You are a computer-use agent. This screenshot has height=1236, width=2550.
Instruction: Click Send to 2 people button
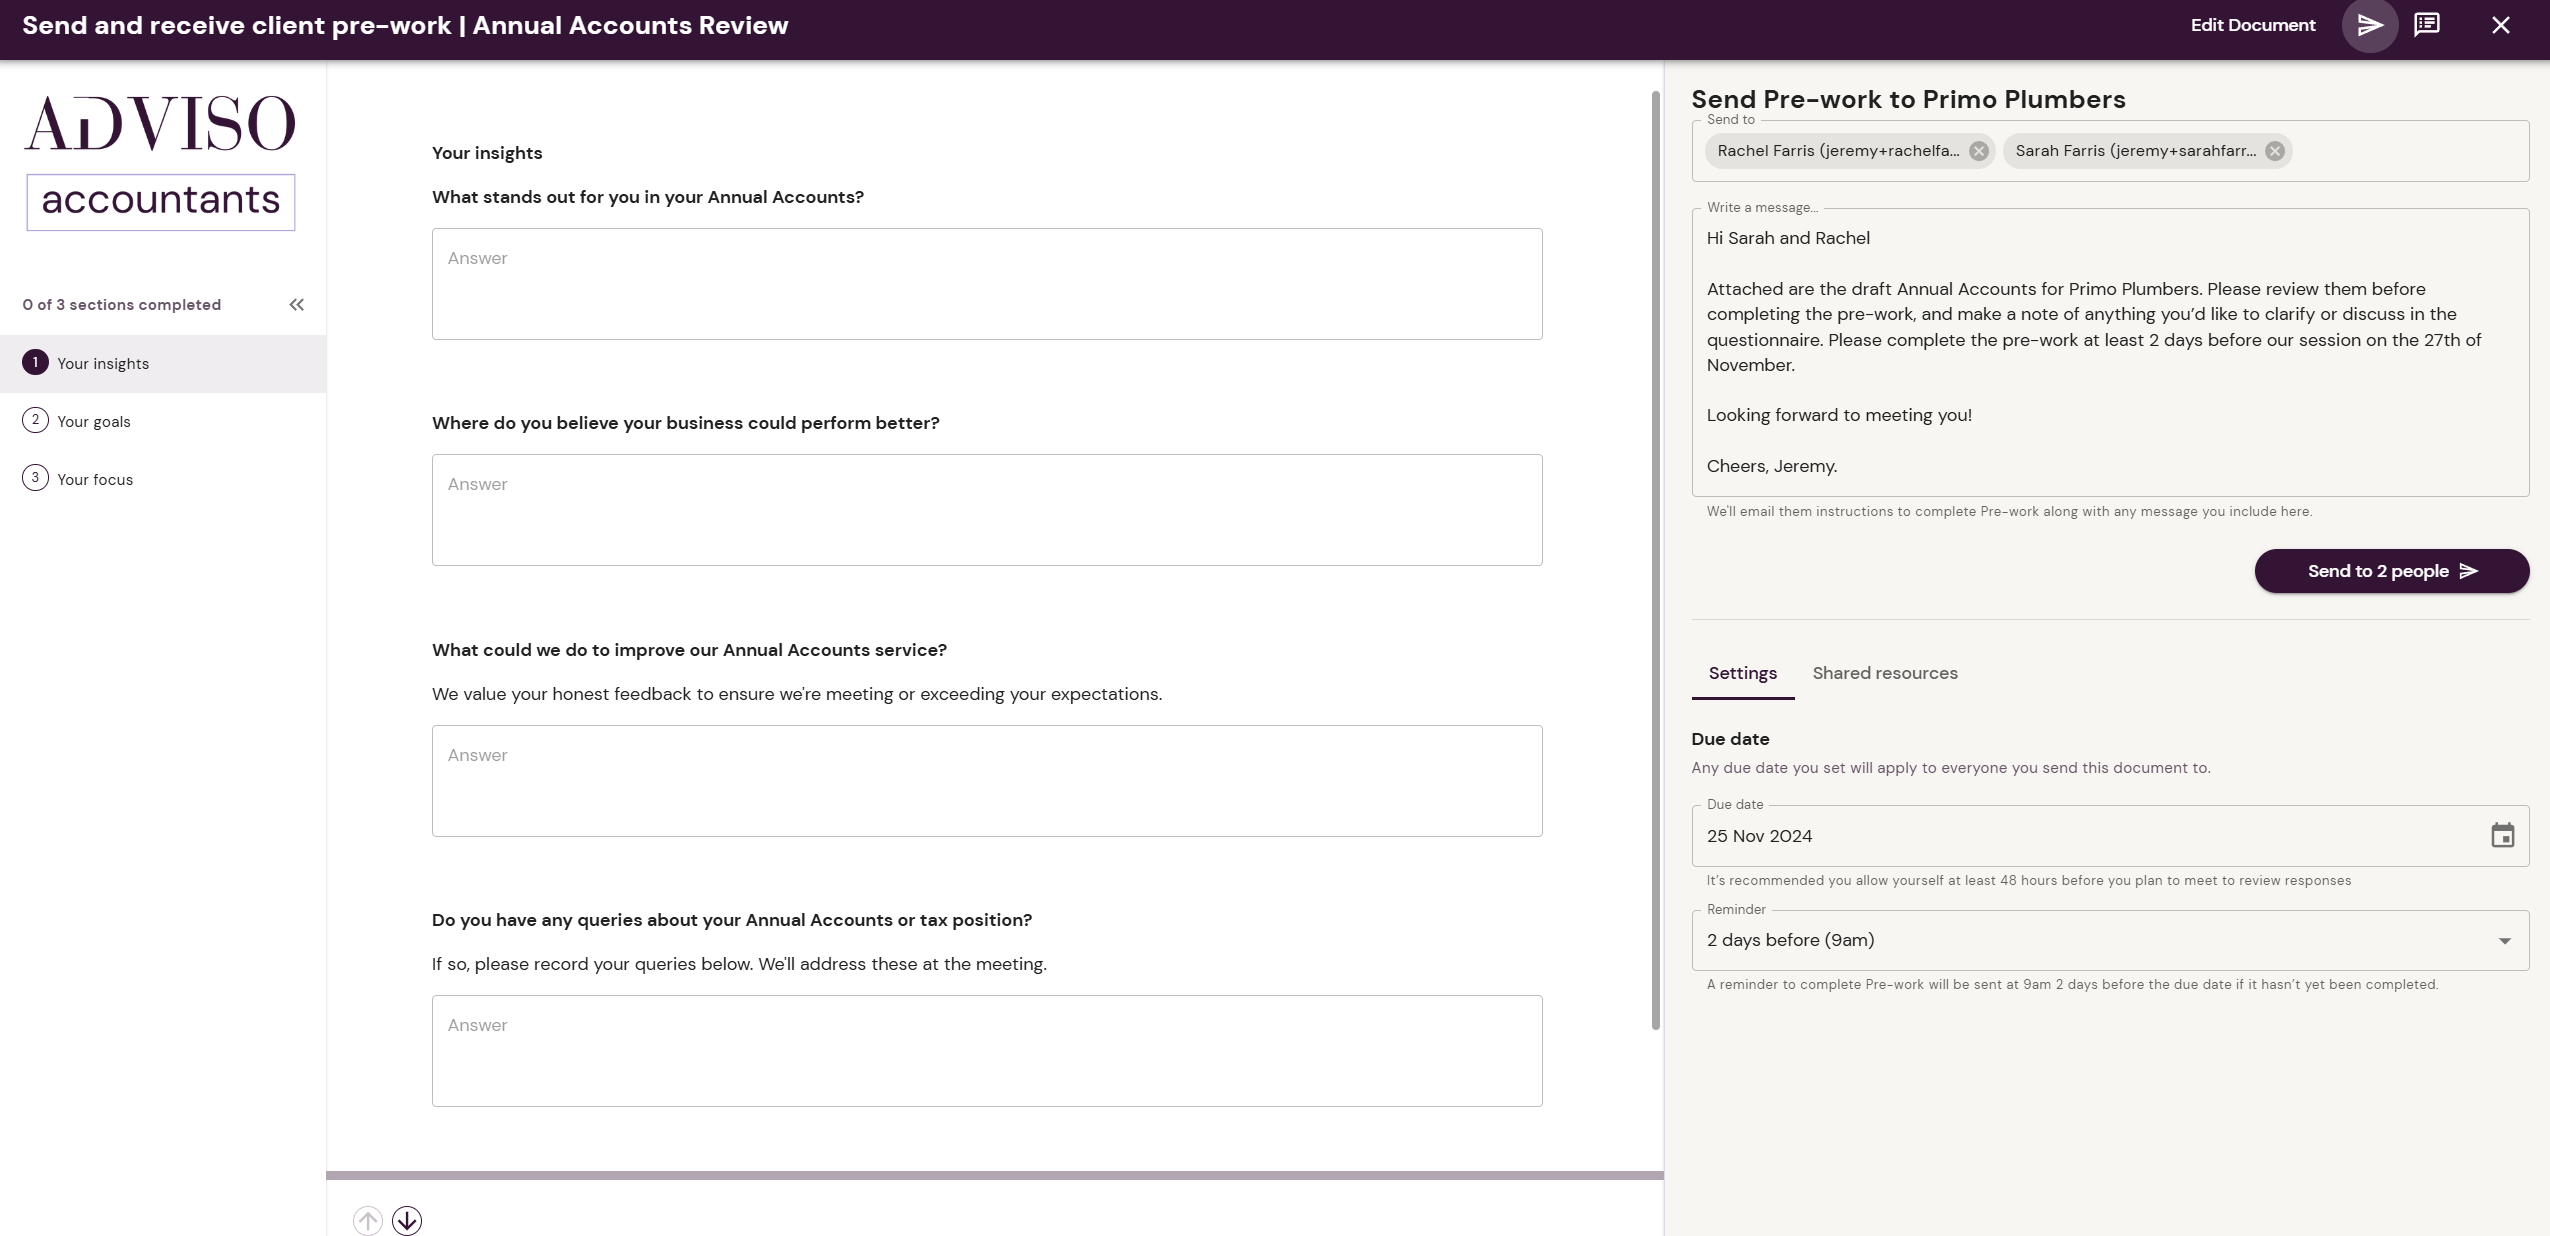click(2392, 571)
